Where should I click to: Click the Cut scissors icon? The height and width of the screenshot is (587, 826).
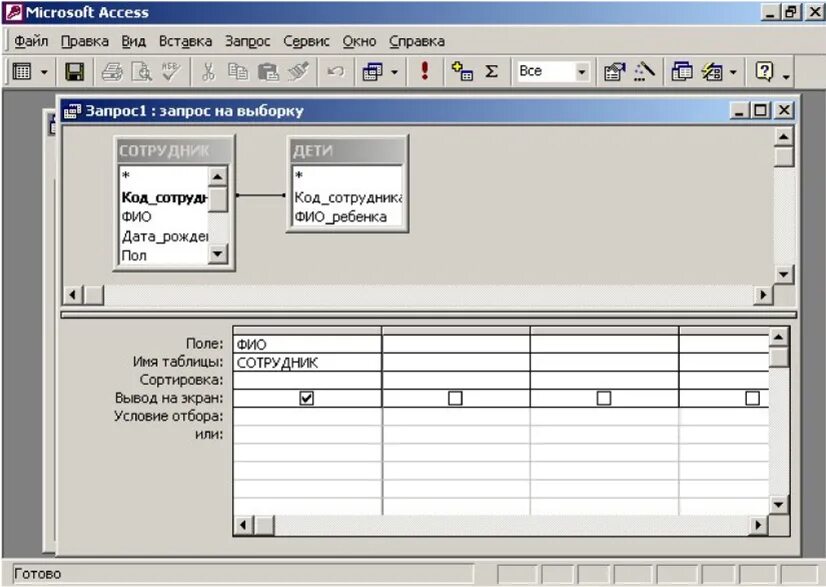209,72
